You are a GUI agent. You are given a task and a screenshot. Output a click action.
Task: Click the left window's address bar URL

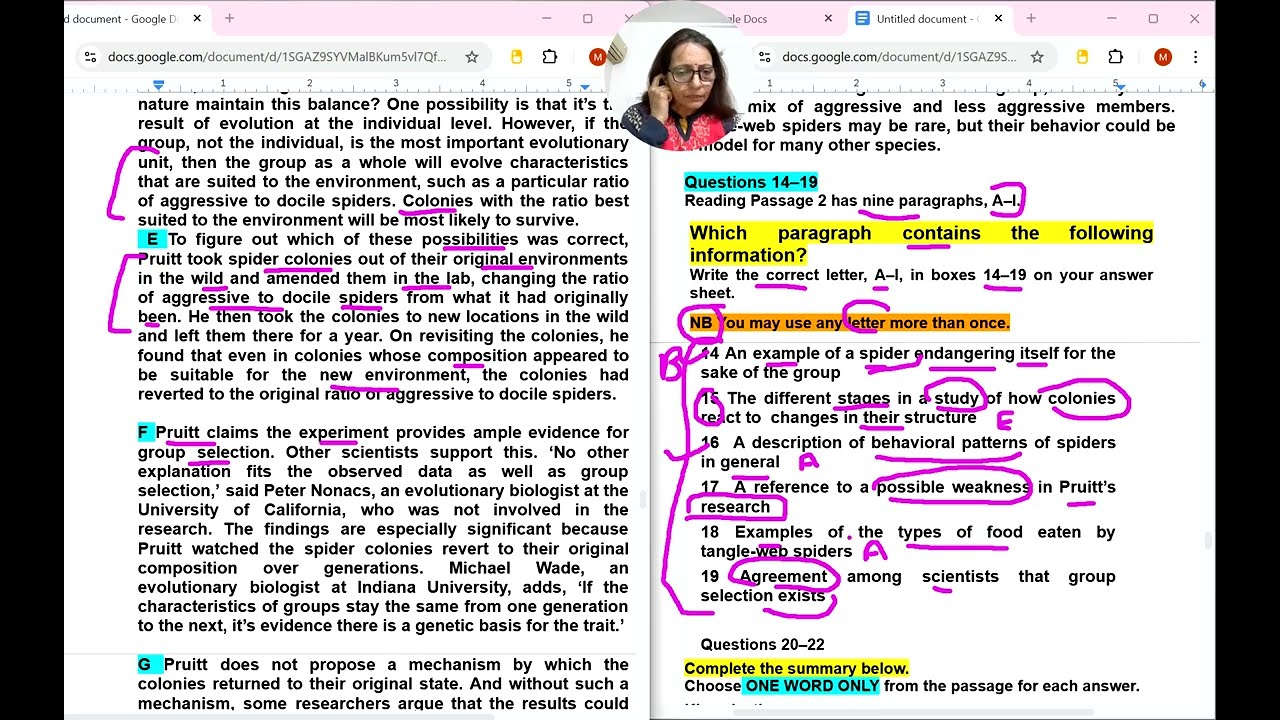point(277,57)
